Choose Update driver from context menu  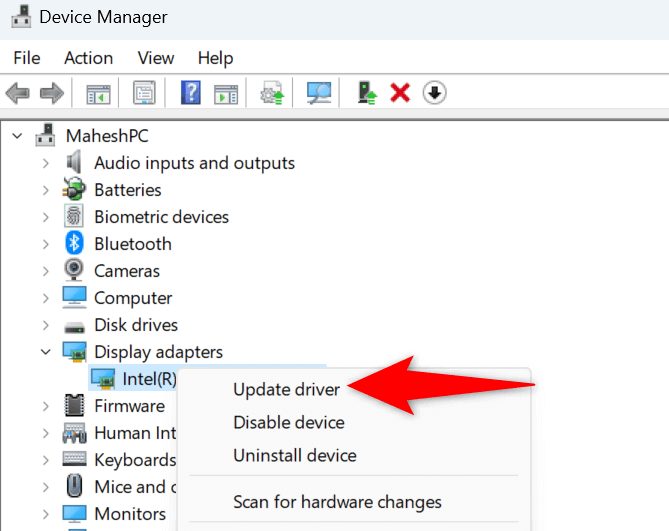[x=286, y=389]
